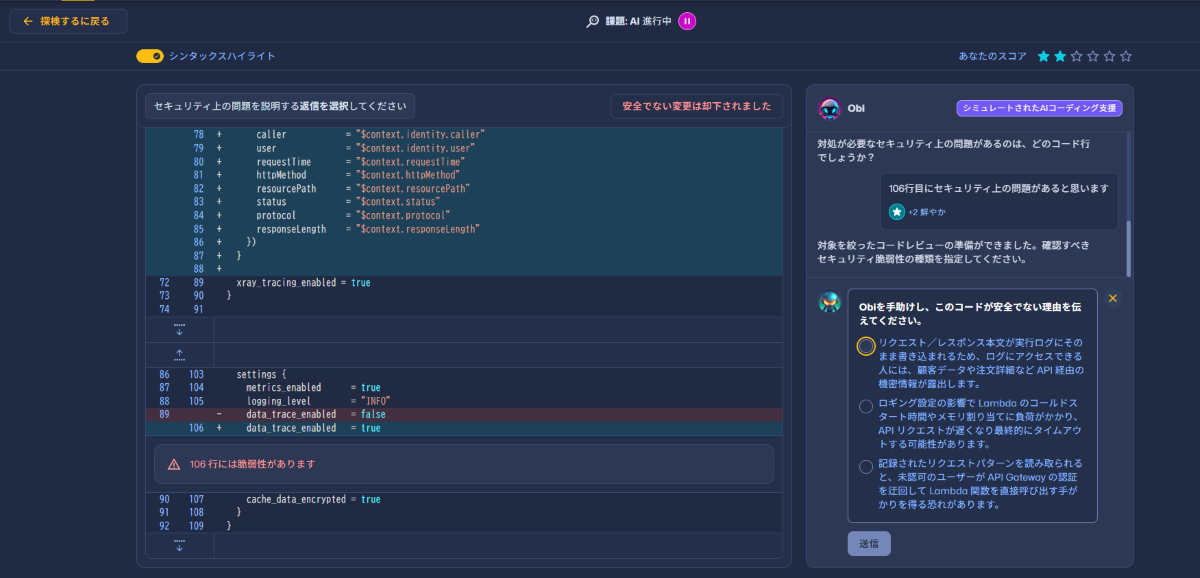The width and height of the screenshot is (1200, 578).
Task: Click the chat panel vertical scrollbar
Action: coord(1129,248)
